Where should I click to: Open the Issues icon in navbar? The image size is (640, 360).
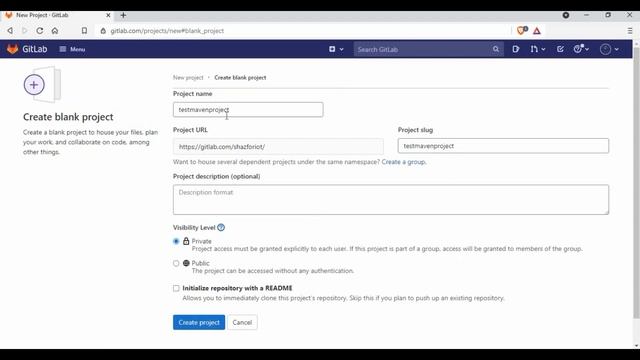[516, 49]
